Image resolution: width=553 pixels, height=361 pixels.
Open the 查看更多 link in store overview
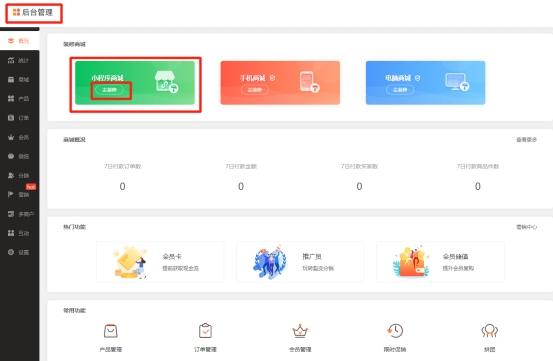(x=526, y=140)
